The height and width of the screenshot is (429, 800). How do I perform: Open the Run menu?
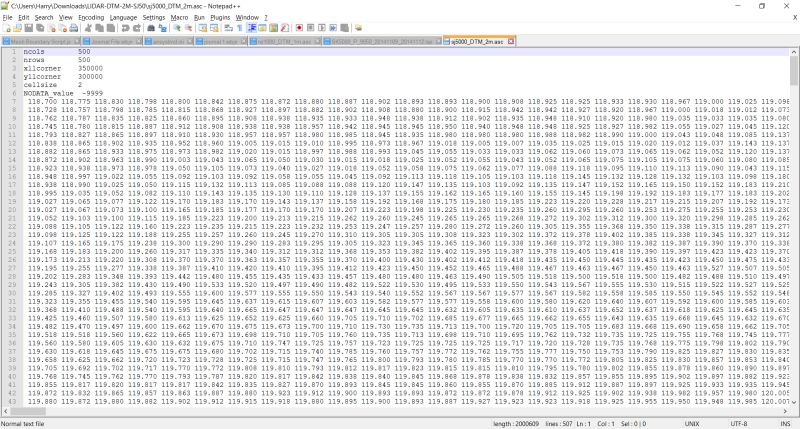(199, 17)
